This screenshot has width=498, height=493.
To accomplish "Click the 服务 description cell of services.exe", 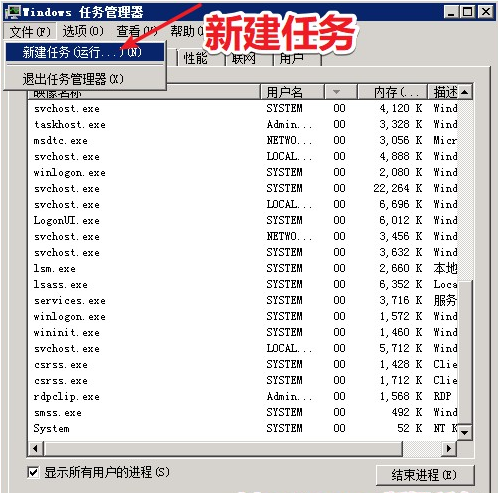I will 445,300.
